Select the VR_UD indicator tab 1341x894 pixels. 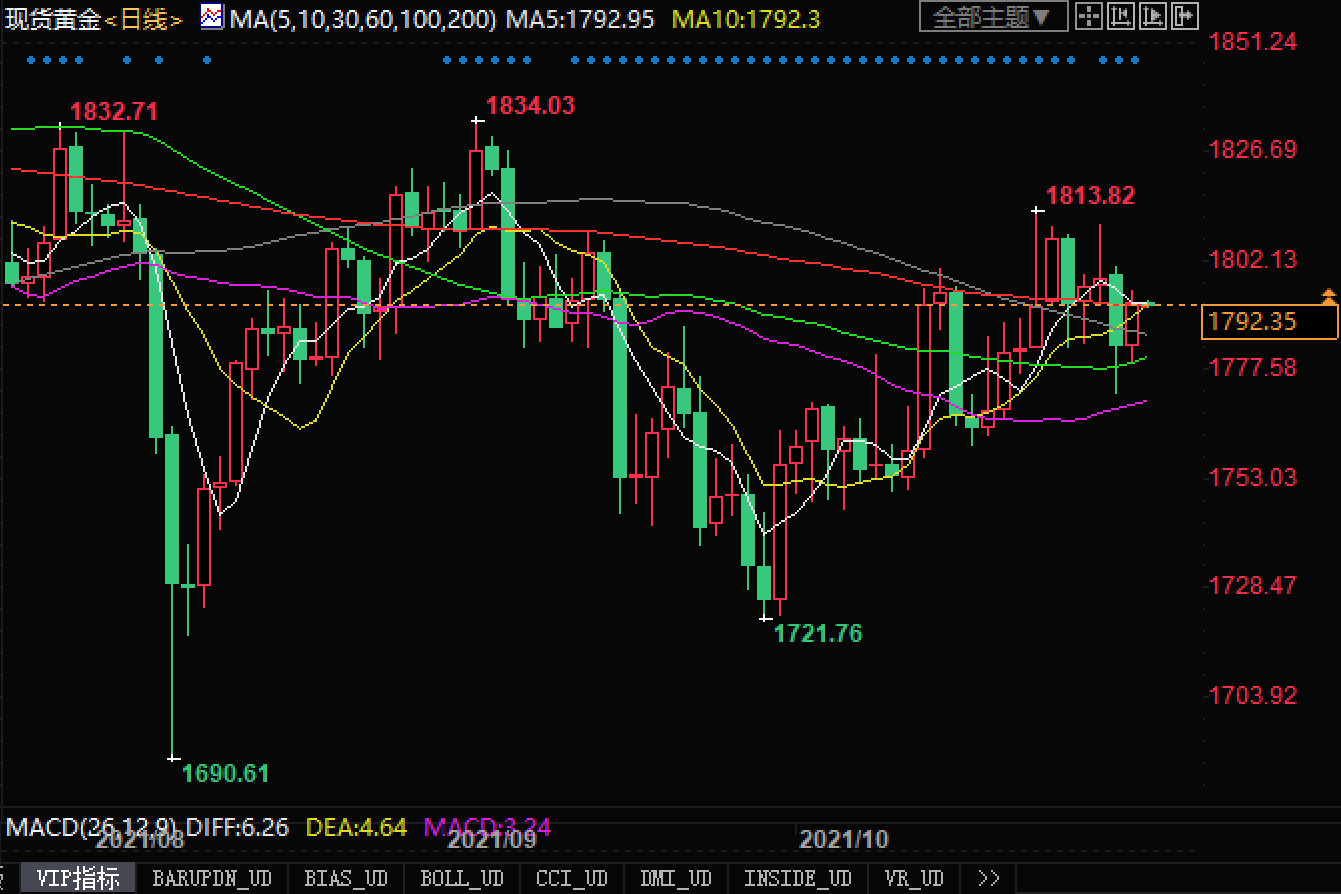pos(913,879)
